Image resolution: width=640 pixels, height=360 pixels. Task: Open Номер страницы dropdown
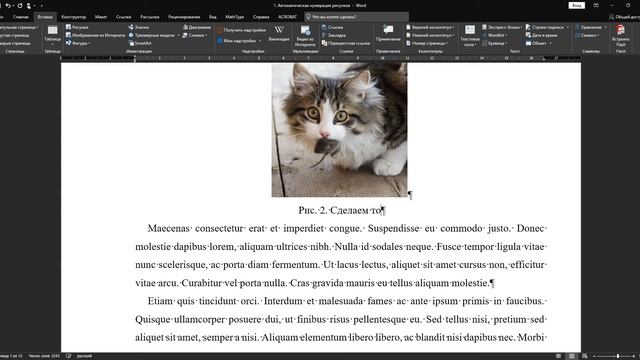427,43
